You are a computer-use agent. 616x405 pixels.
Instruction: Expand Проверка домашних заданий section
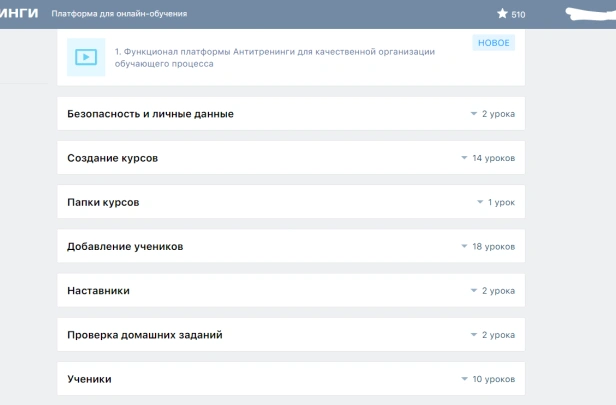tap(144, 335)
